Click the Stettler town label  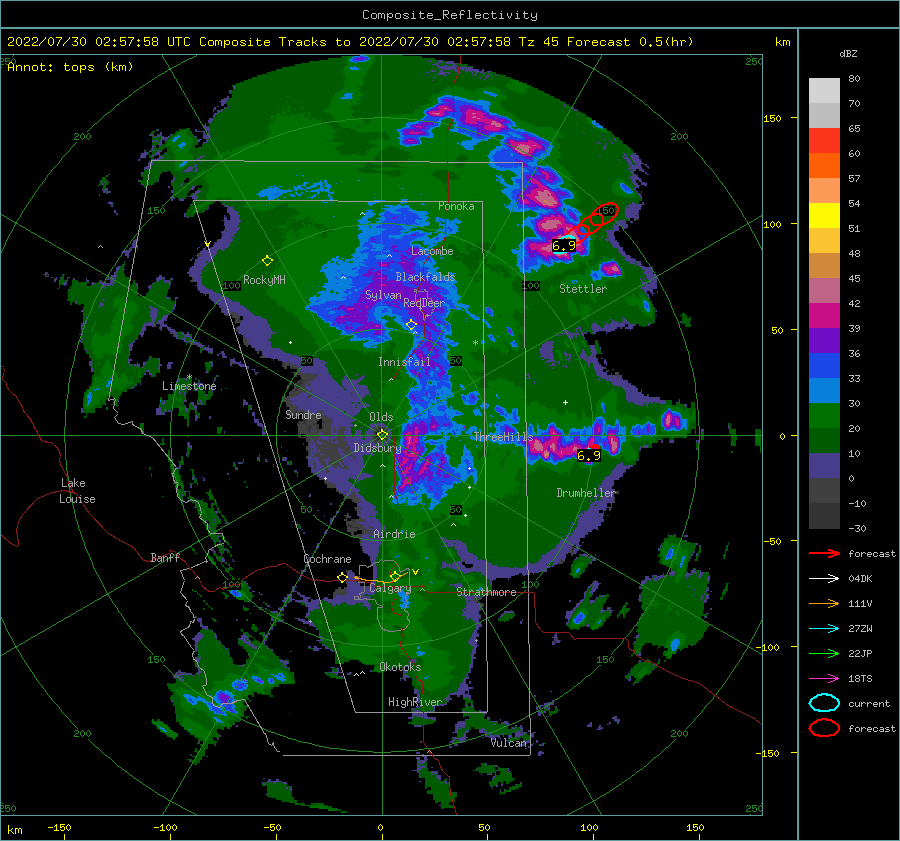tap(583, 289)
